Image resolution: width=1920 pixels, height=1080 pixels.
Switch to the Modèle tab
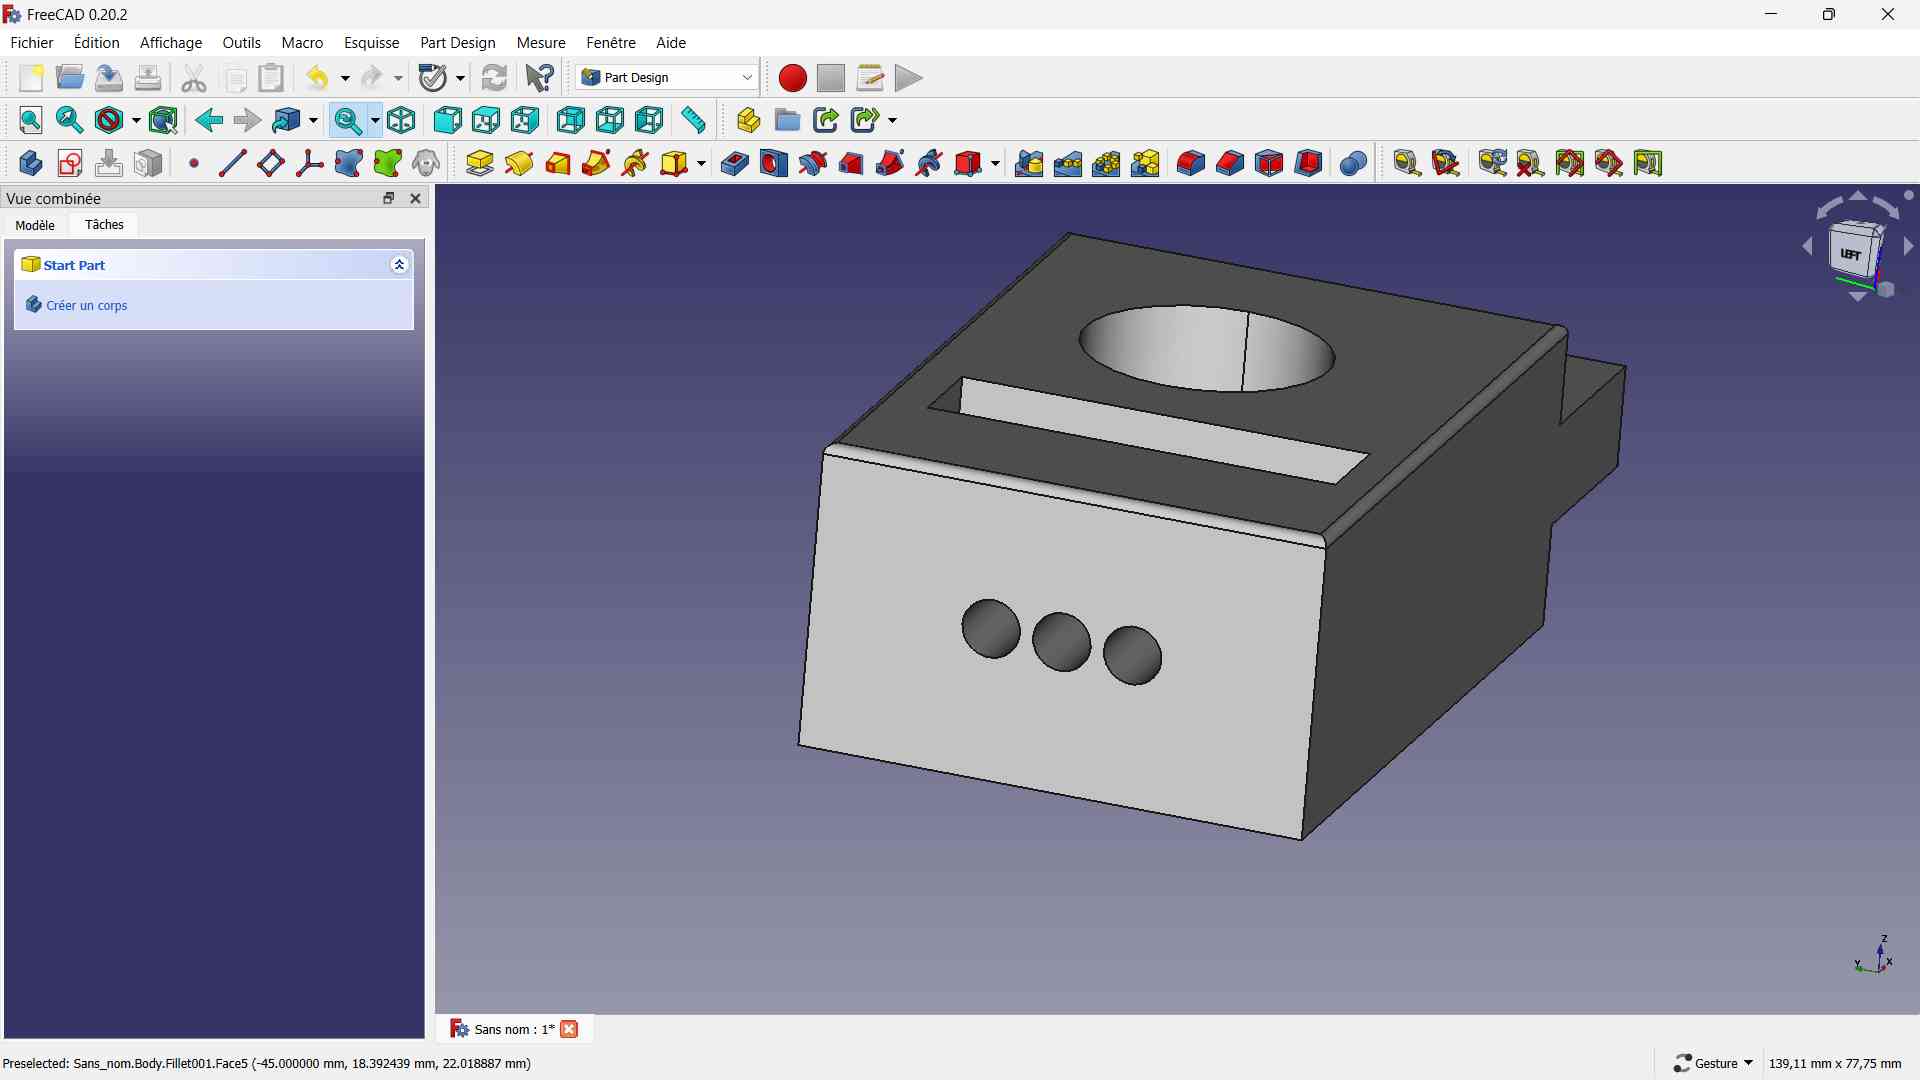(x=35, y=225)
